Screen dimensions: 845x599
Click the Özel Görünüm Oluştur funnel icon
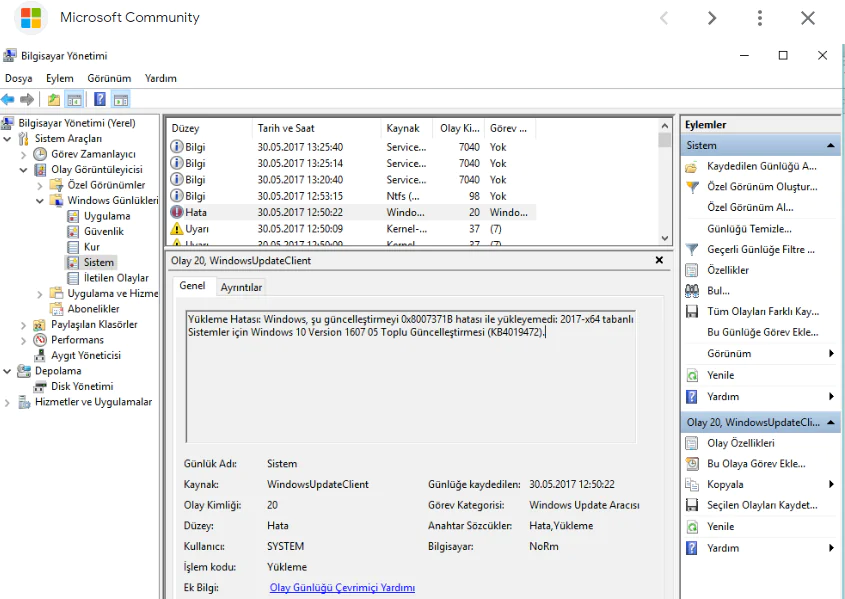pyautogui.click(x=691, y=186)
